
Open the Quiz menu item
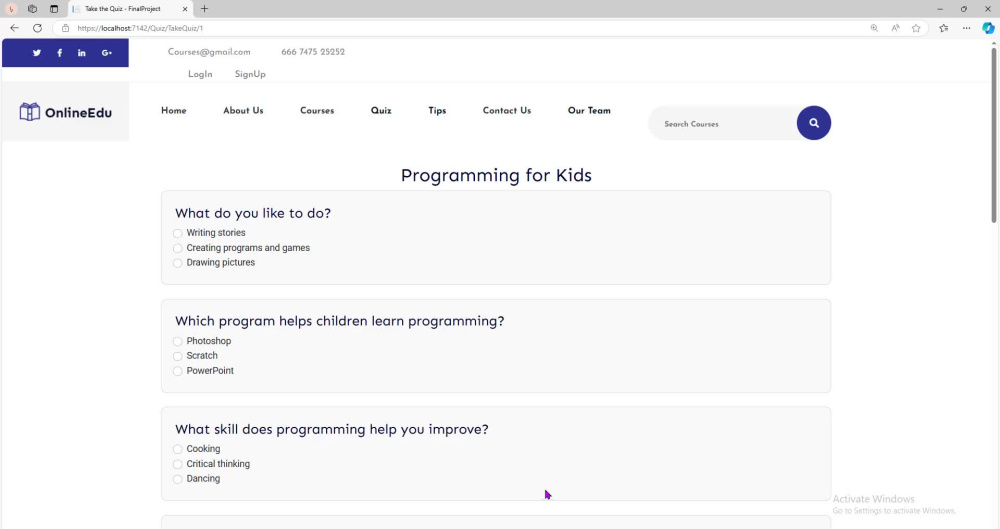click(x=381, y=110)
